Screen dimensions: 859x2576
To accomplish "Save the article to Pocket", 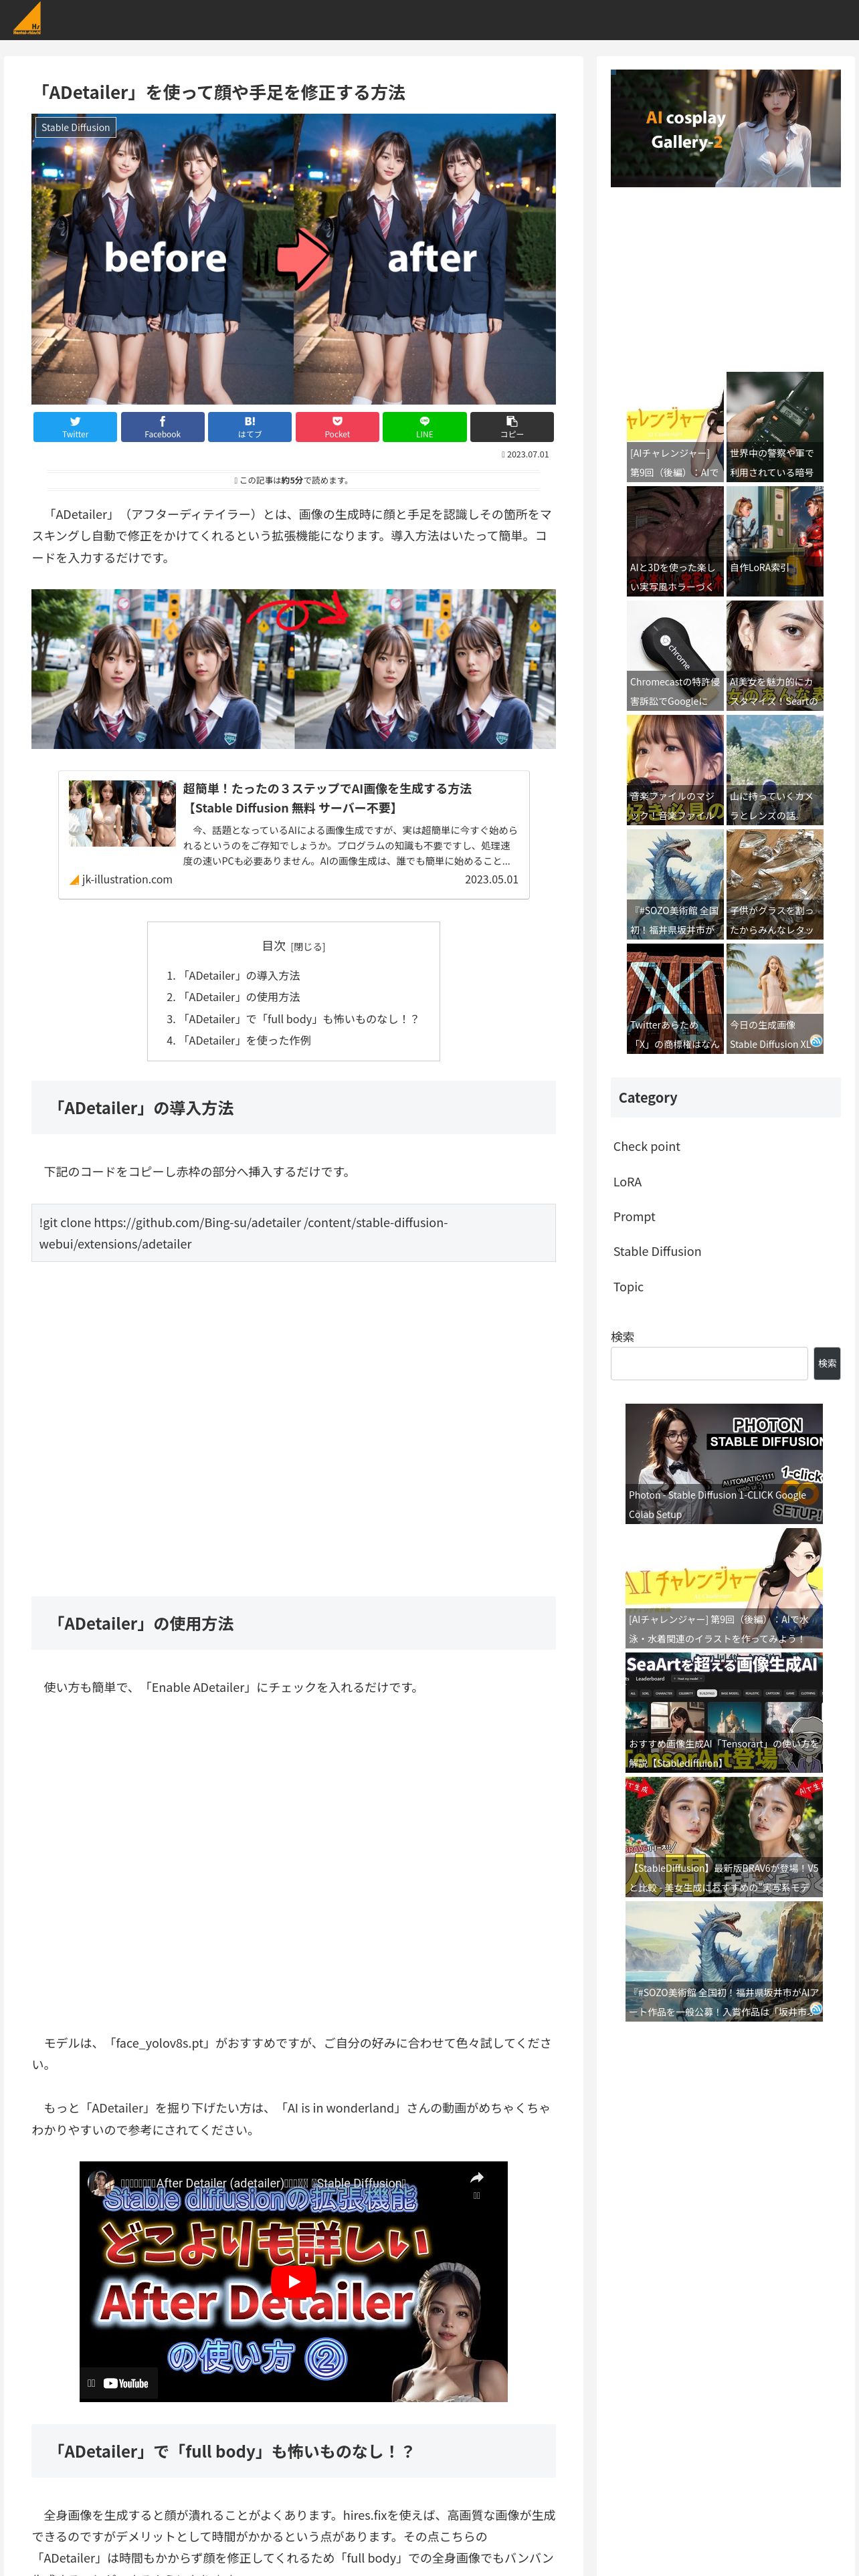I will coord(337,427).
